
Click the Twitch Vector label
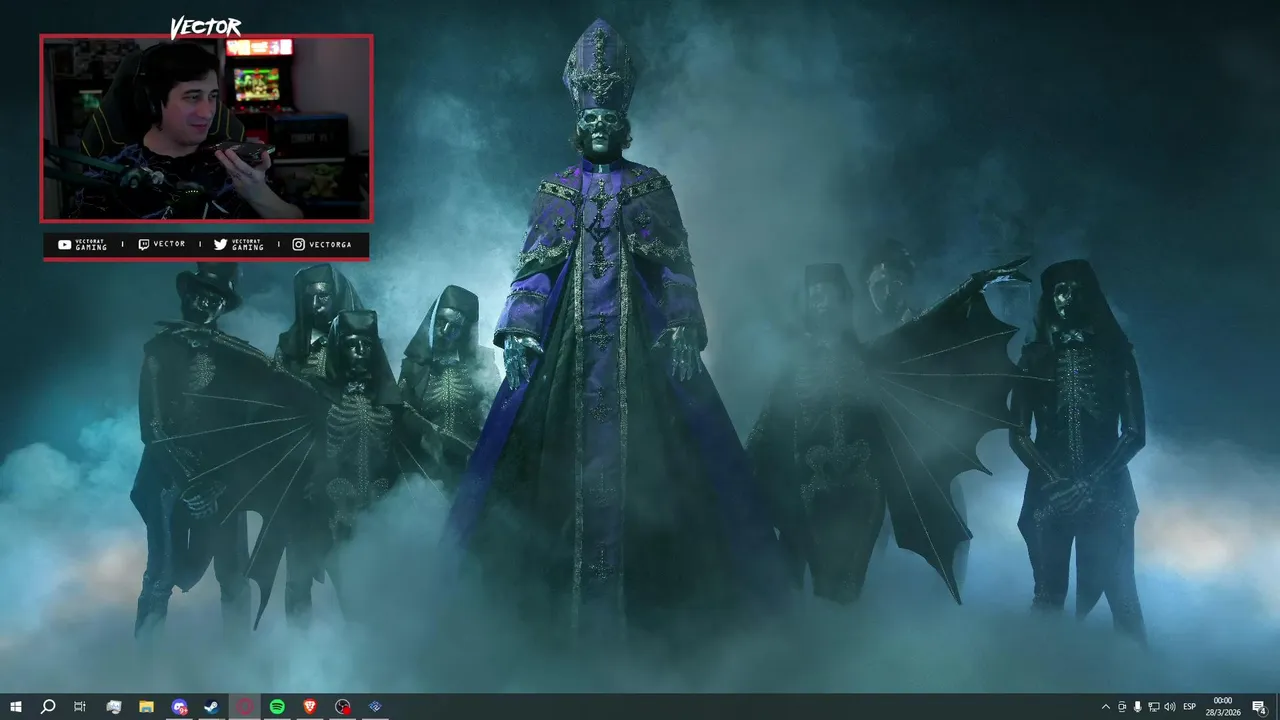click(162, 245)
